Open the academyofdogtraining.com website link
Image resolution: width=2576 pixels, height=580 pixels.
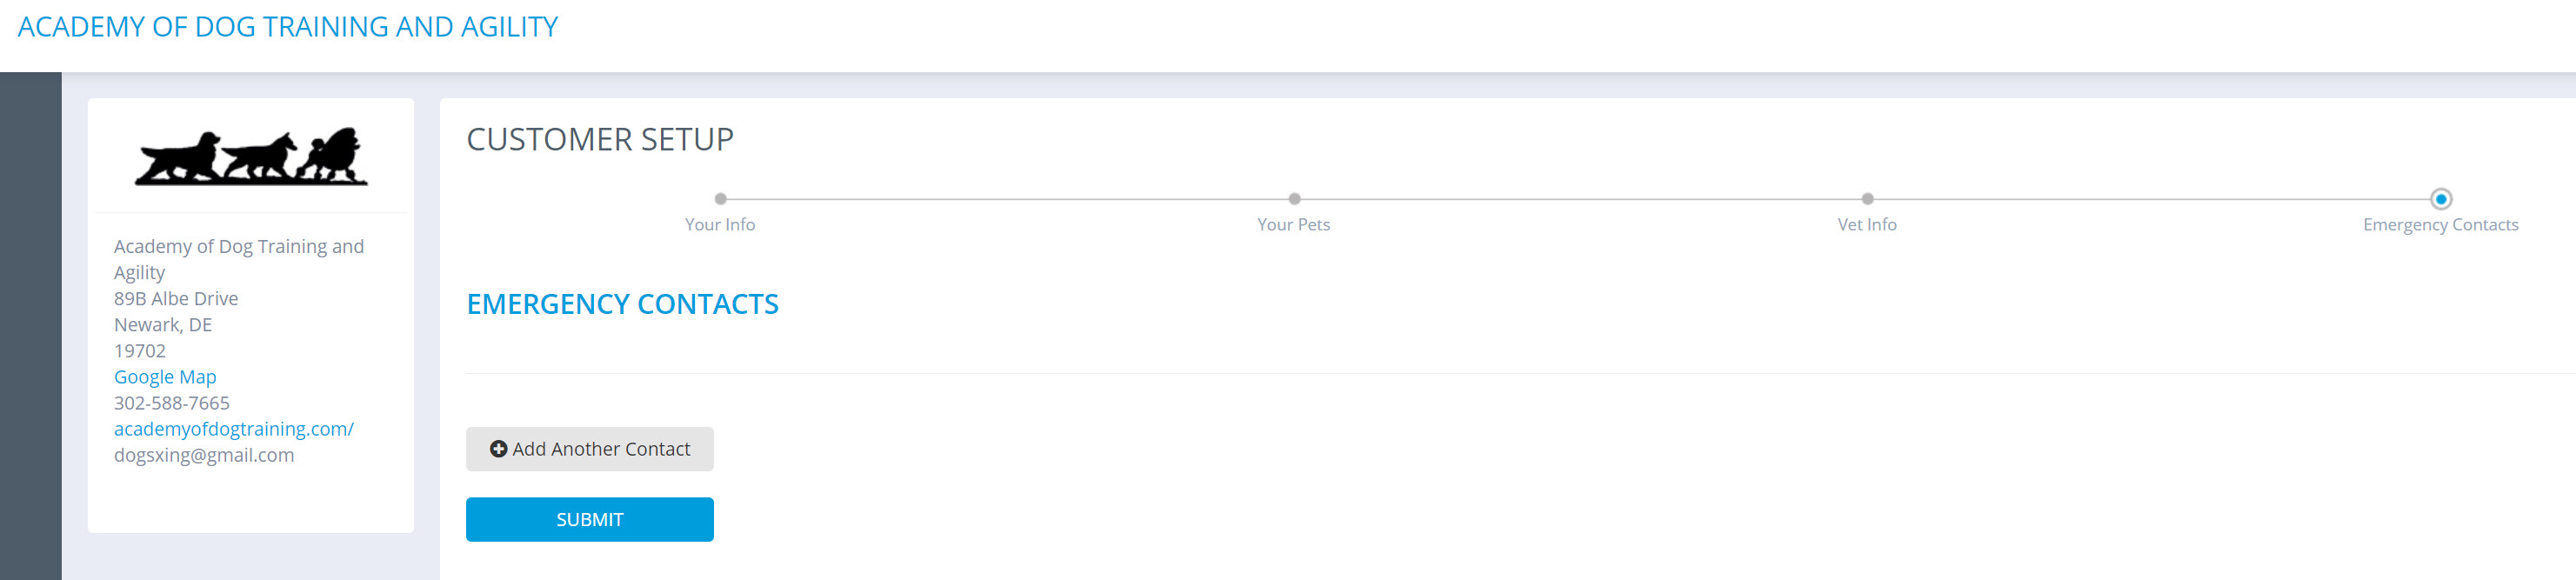pyautogui.click(x=234, y=429)
